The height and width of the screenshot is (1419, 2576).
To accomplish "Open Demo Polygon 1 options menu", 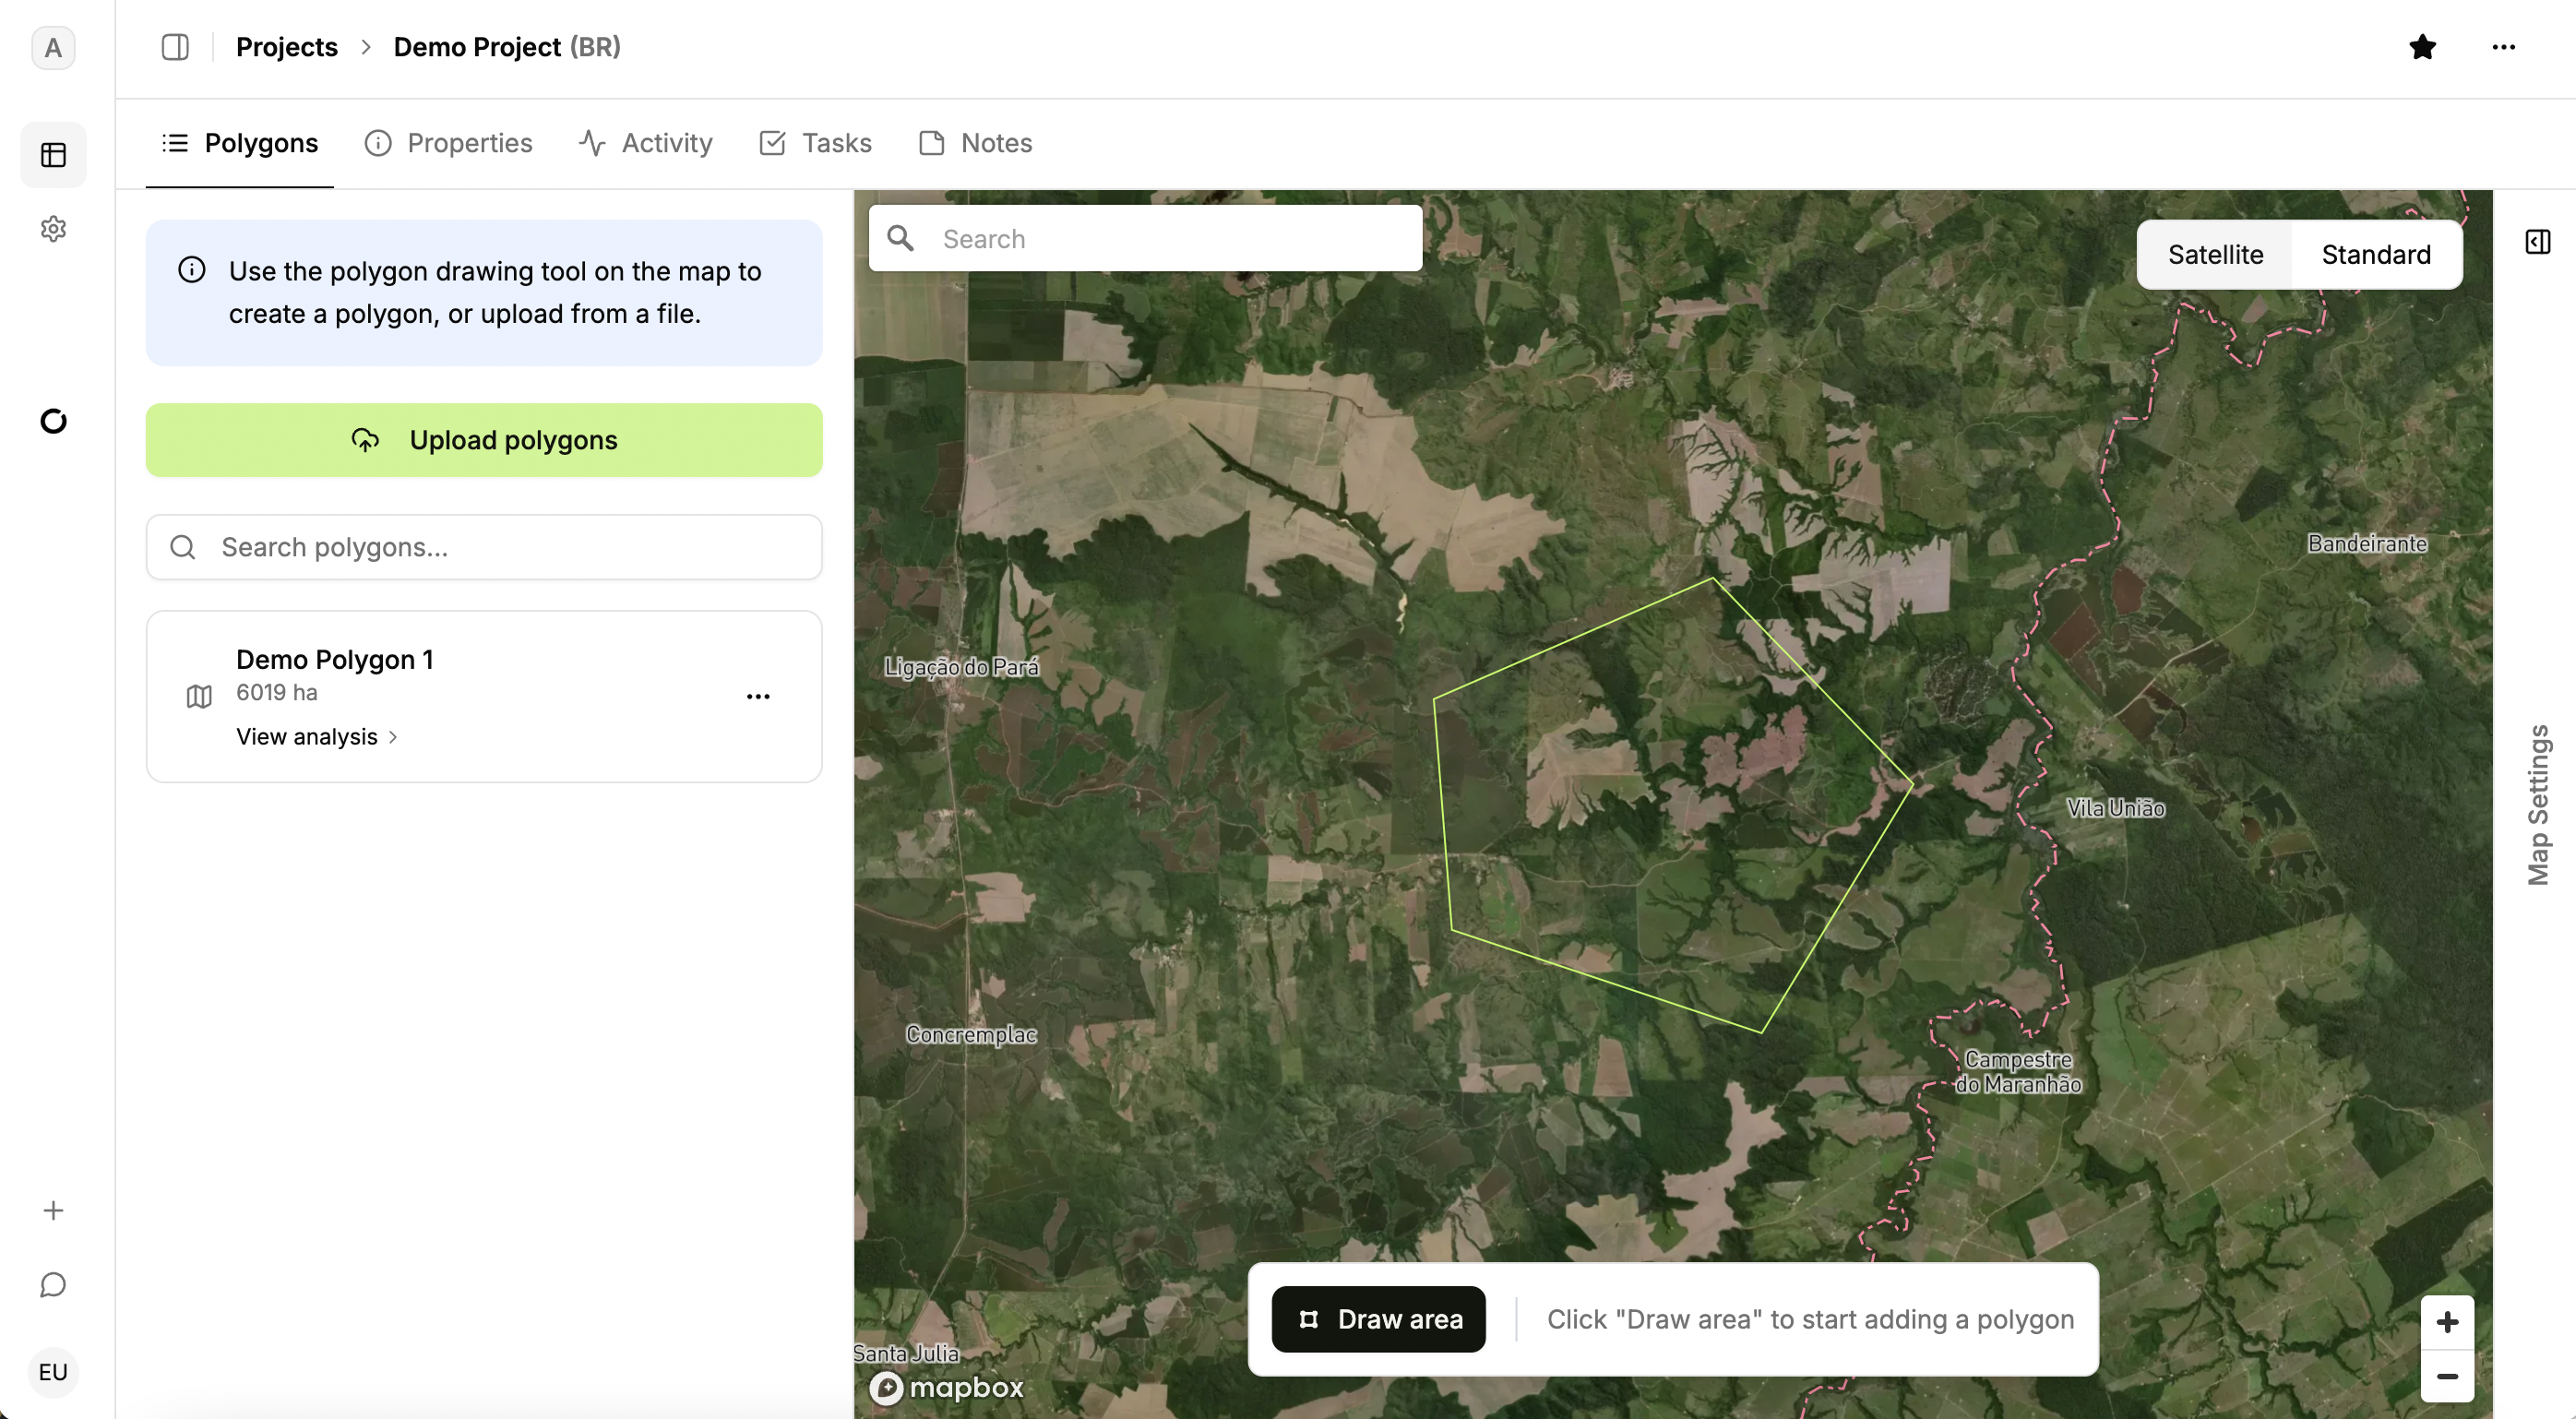I will (758, 696).
